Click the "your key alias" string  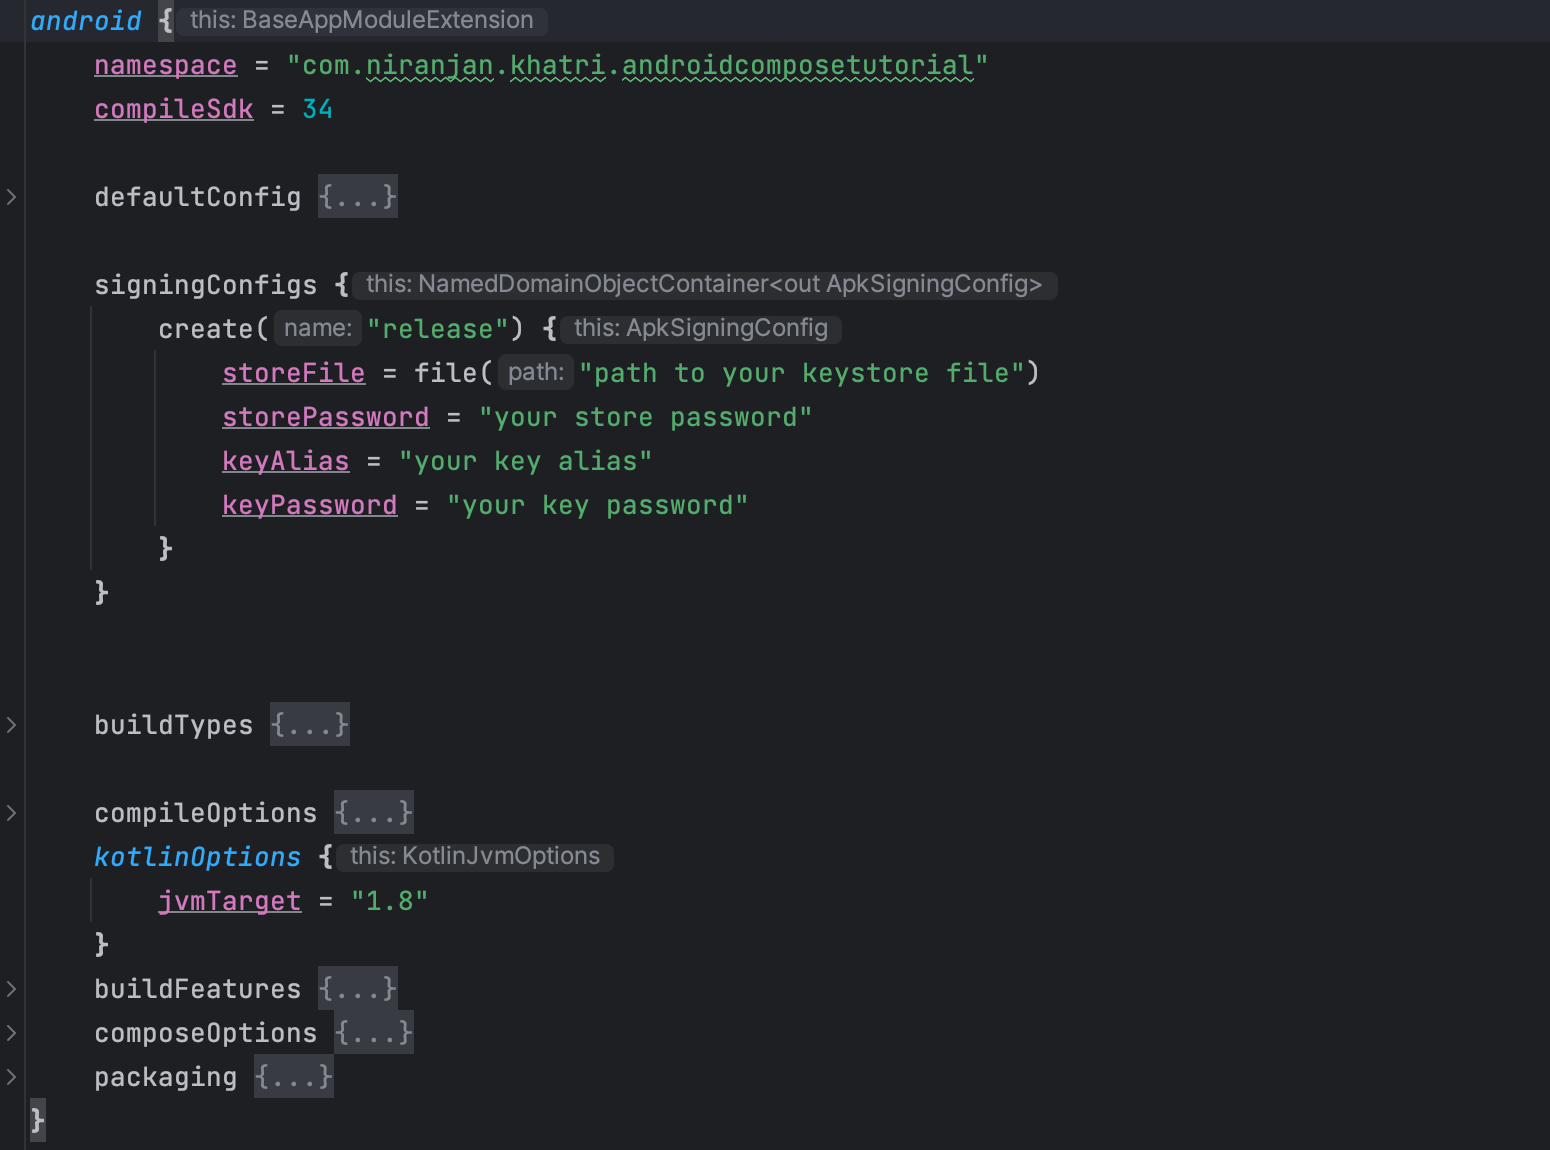(525, 461)
